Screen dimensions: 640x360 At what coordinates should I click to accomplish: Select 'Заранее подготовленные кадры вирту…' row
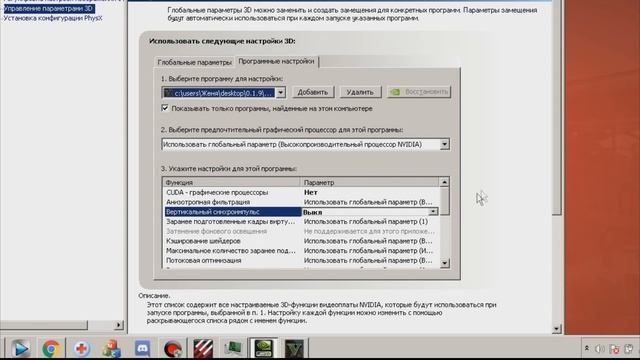(301, 222)
